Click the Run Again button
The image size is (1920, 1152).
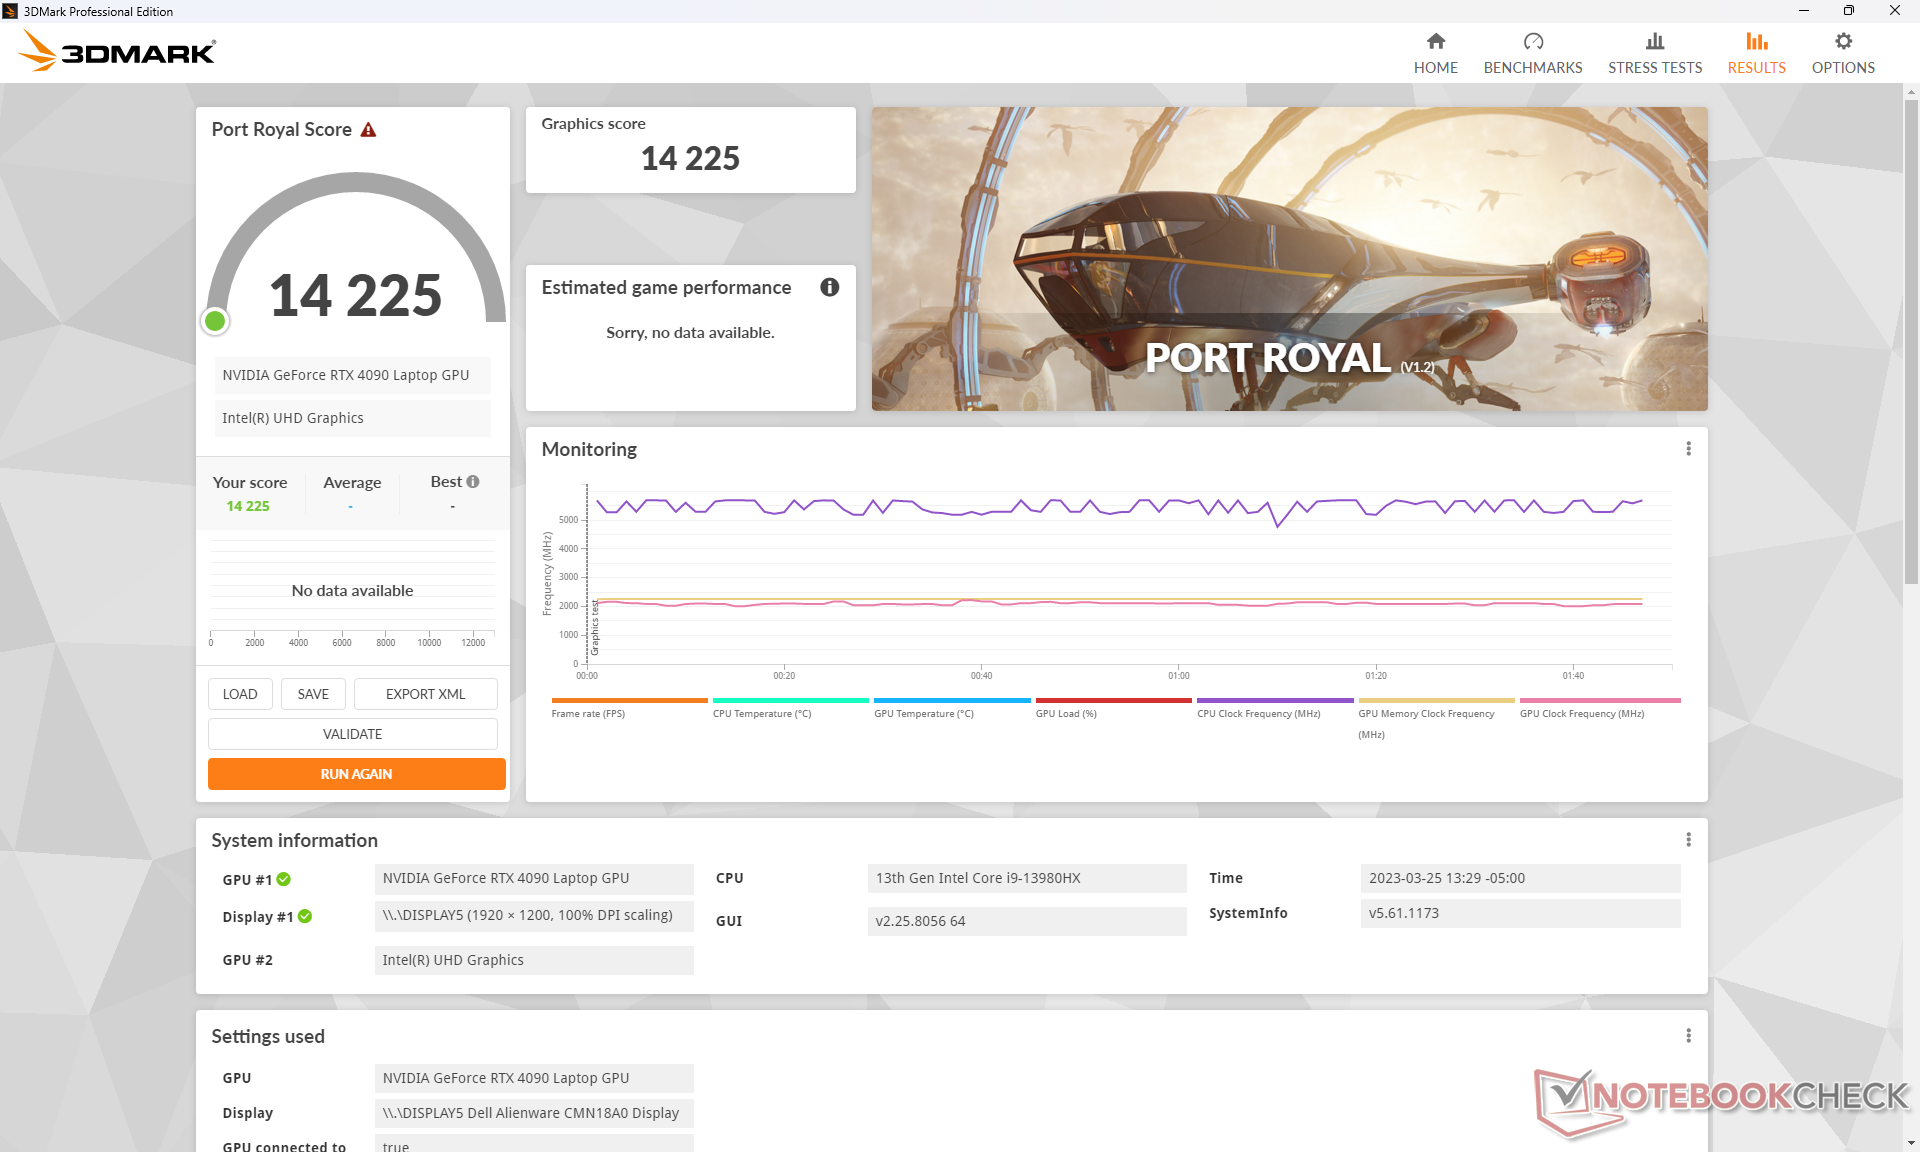pyautogui.click(x=356, y=774)
